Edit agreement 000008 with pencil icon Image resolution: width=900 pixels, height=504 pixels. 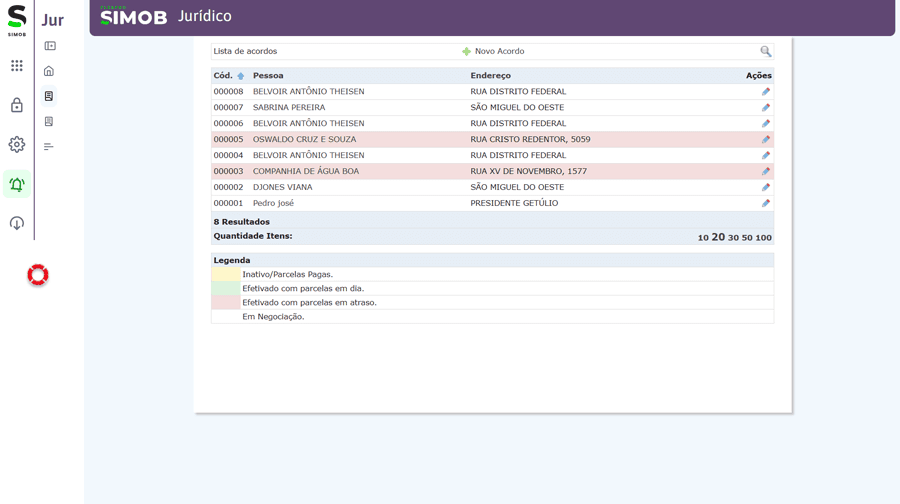coord(765,92)
